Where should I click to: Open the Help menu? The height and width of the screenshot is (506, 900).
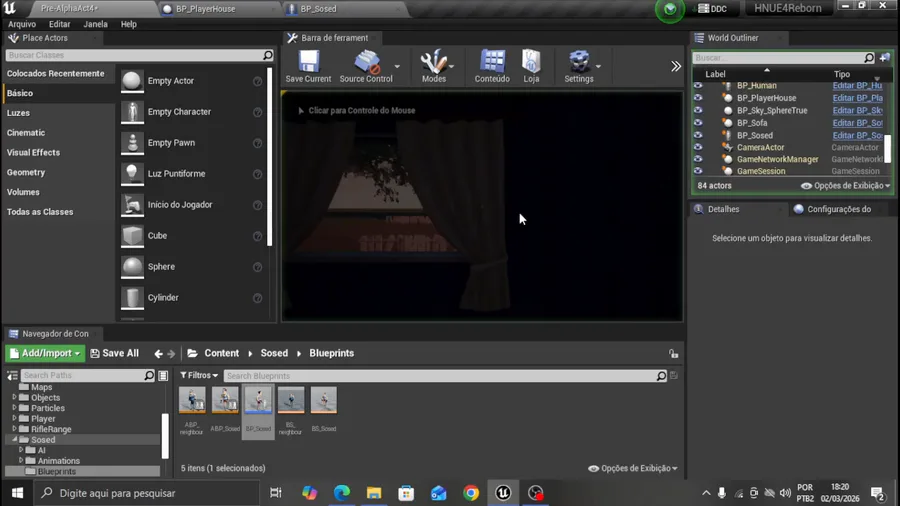(x=129, y=24)
